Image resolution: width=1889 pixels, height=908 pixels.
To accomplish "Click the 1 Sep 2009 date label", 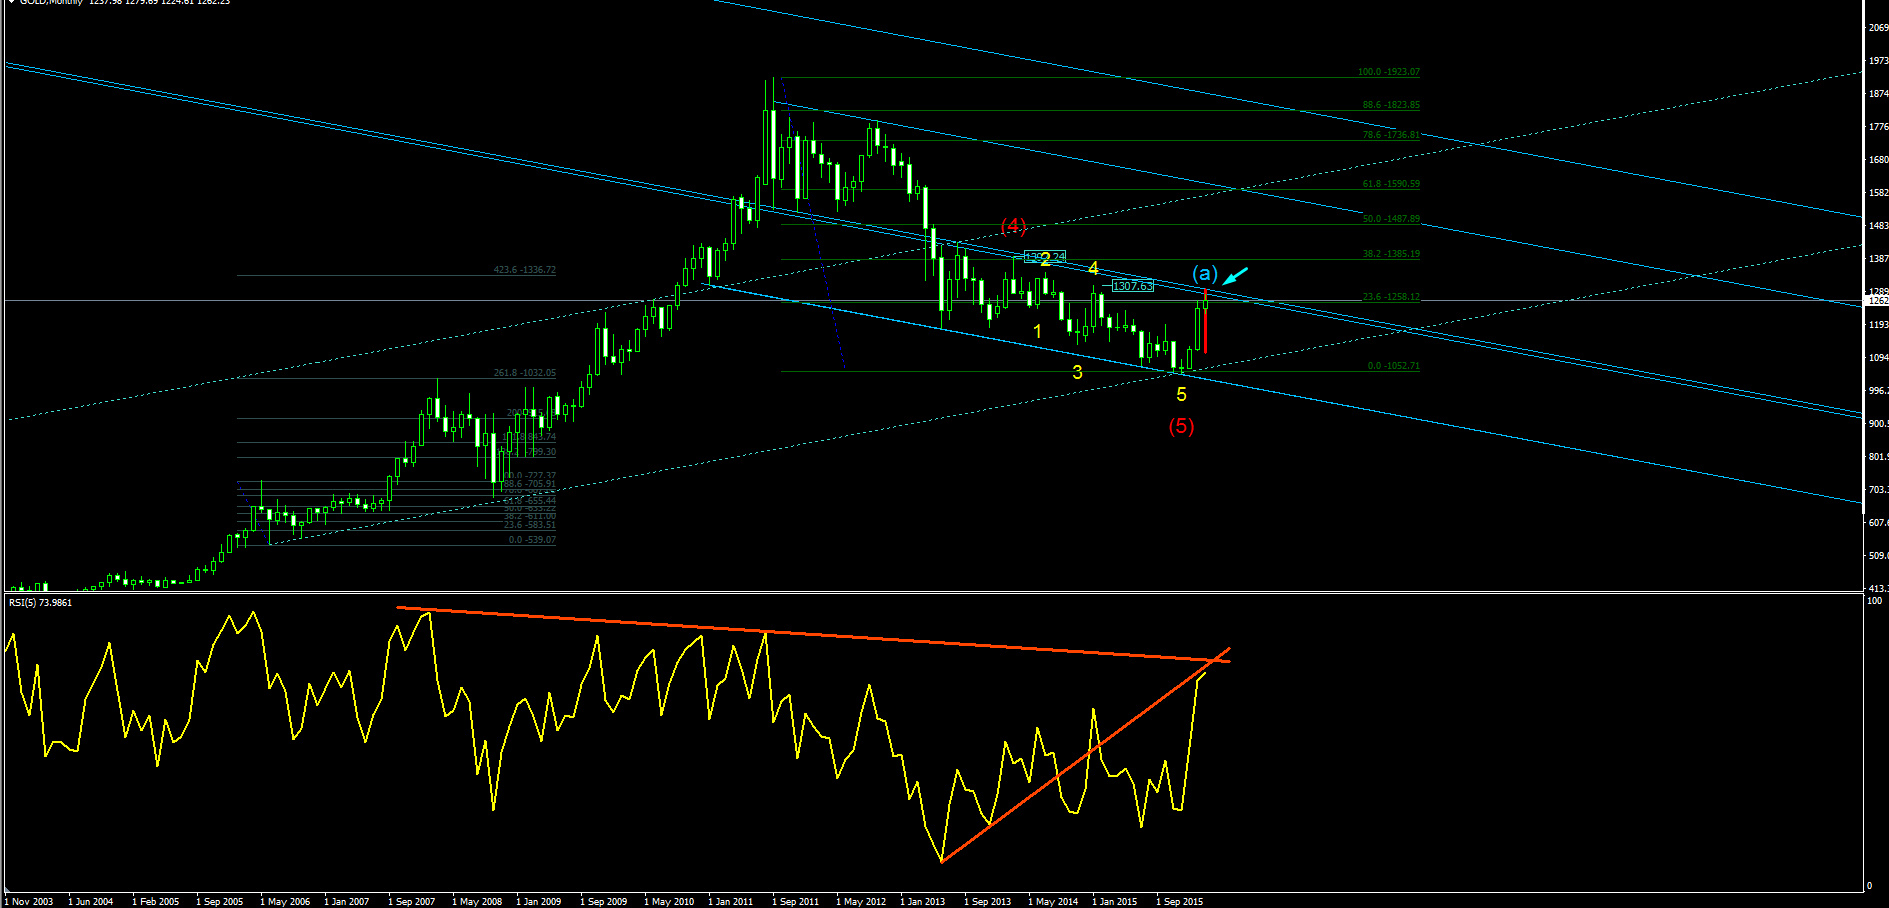I will point(604,902).
